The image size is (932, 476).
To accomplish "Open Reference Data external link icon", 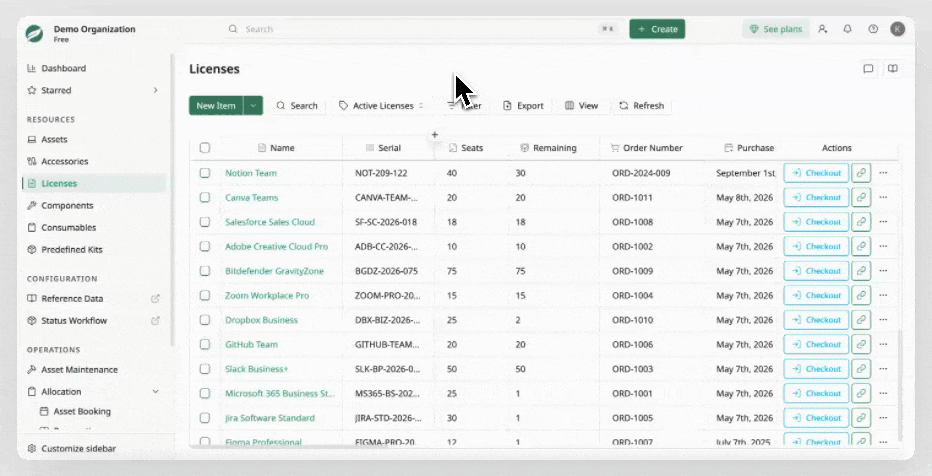I will pos(155,298).
